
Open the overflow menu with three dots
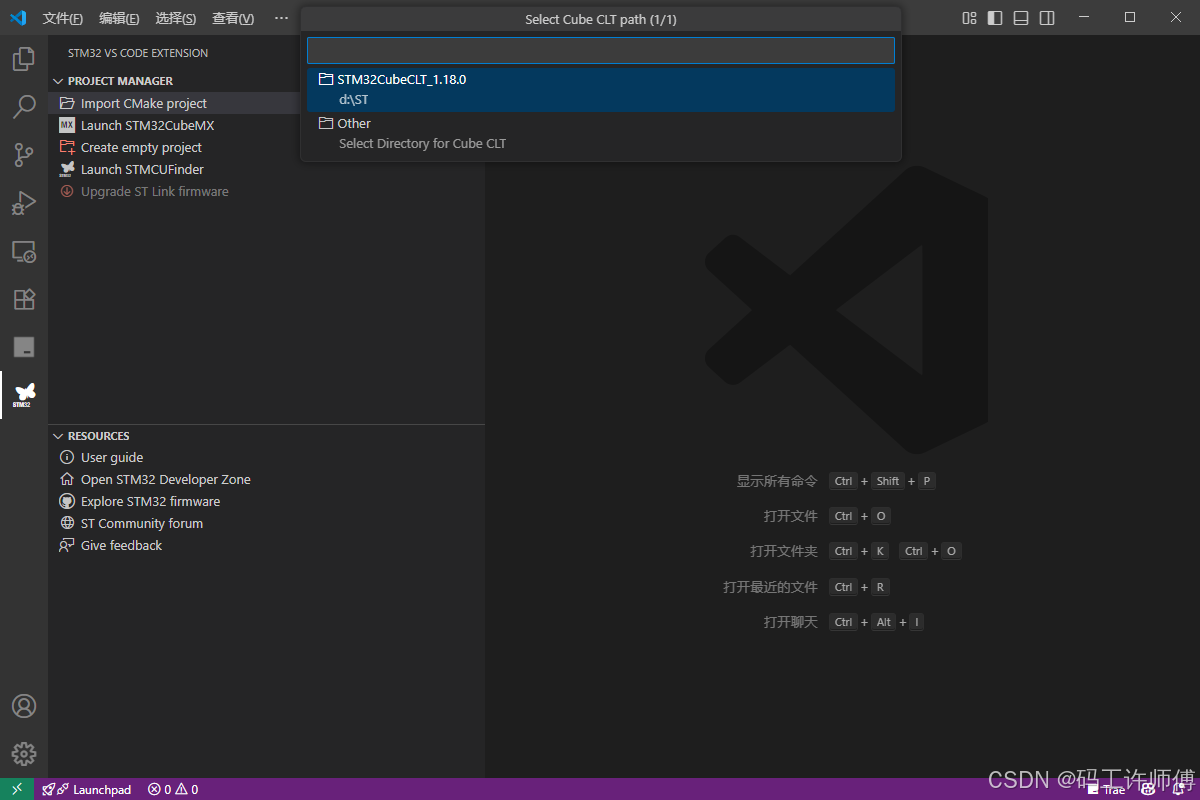point(281,18)
